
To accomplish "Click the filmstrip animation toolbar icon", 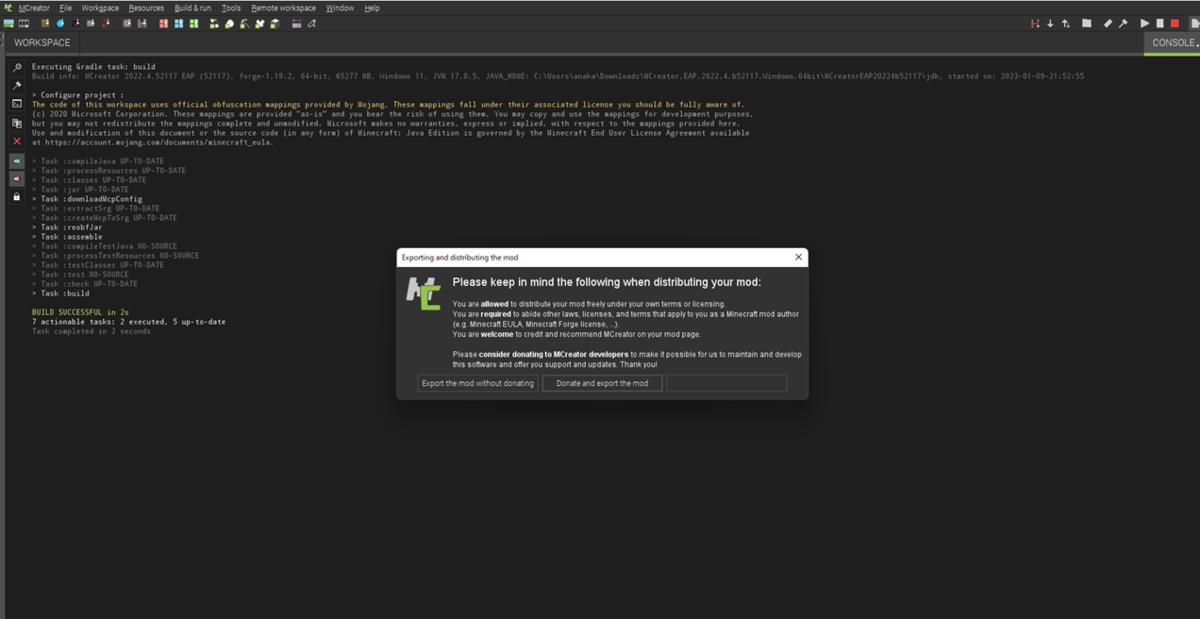I will 24,23.
